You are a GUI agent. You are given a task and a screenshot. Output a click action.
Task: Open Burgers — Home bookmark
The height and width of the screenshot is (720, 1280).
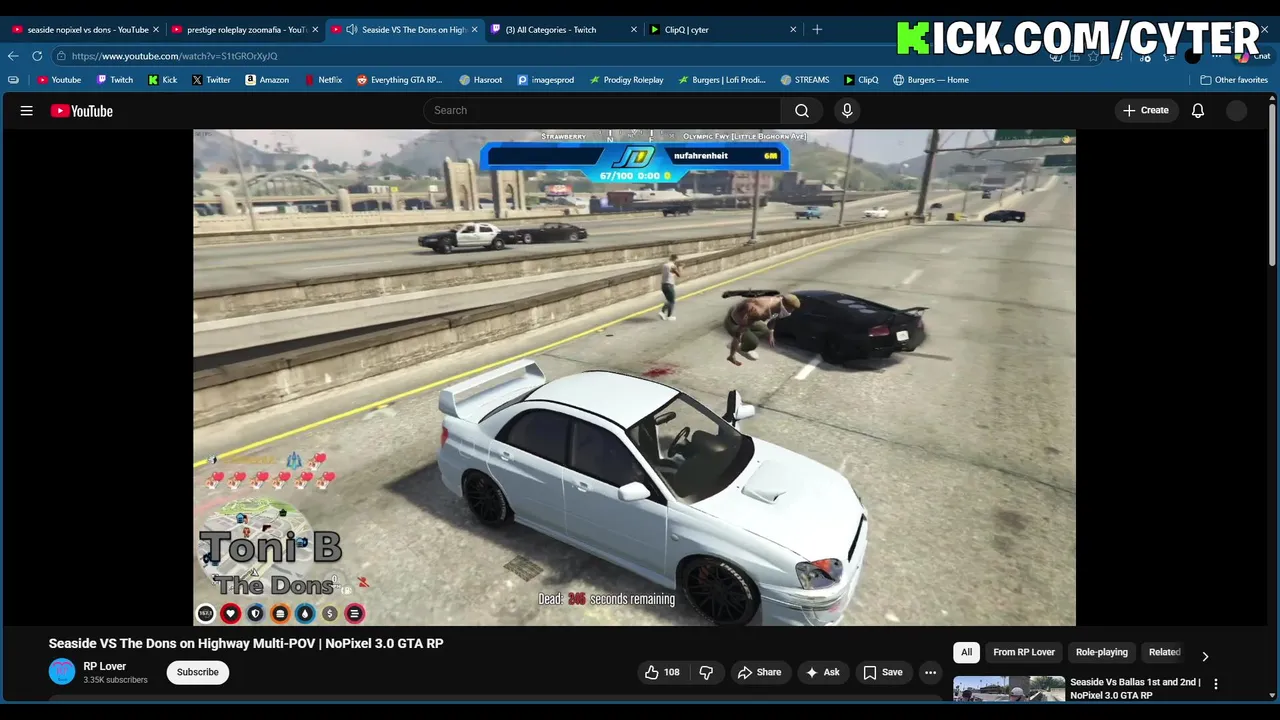pos(931,80)
